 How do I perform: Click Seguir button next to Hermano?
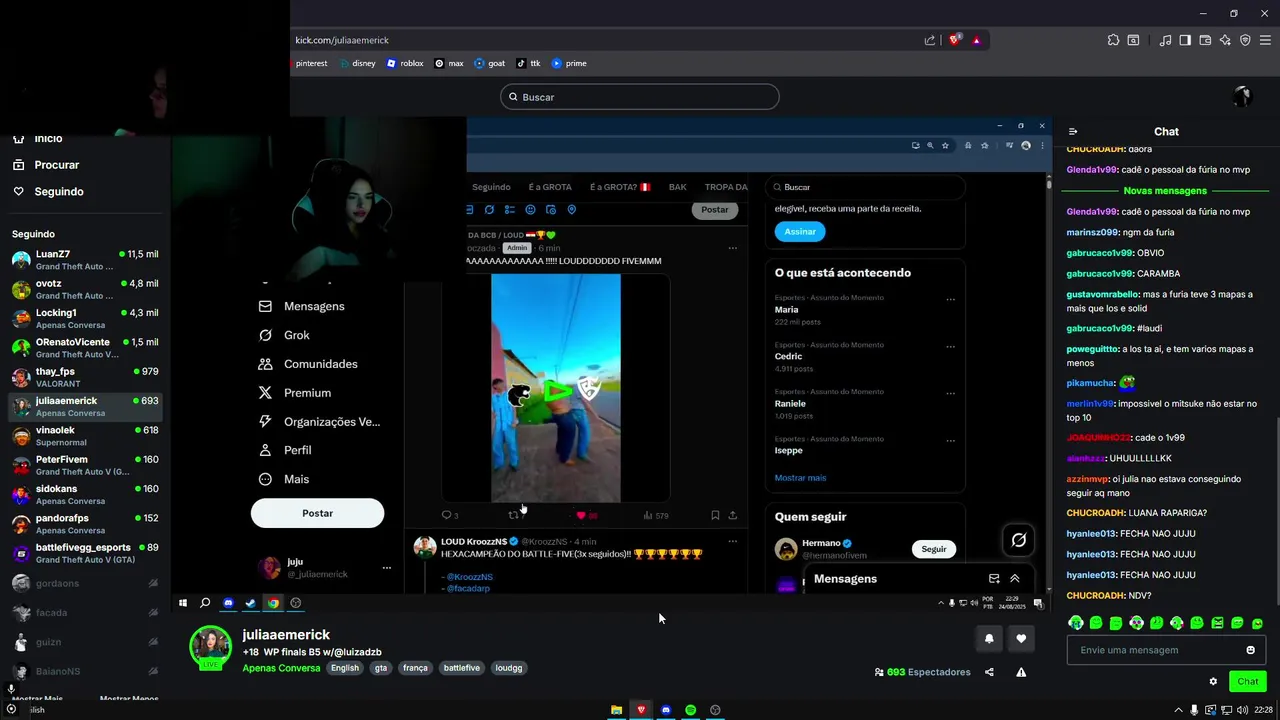coord(934,549)
